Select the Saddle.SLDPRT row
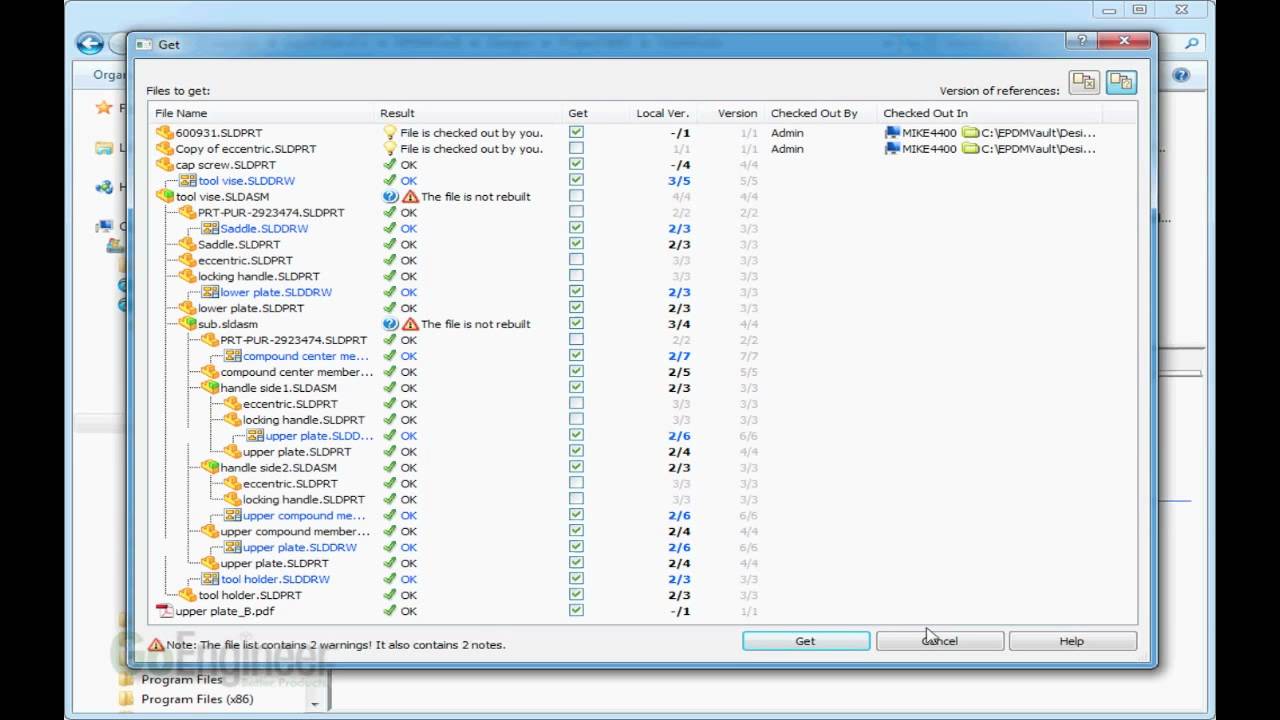This screenshot has height=720, width=1280. click(x=642, y=244)
